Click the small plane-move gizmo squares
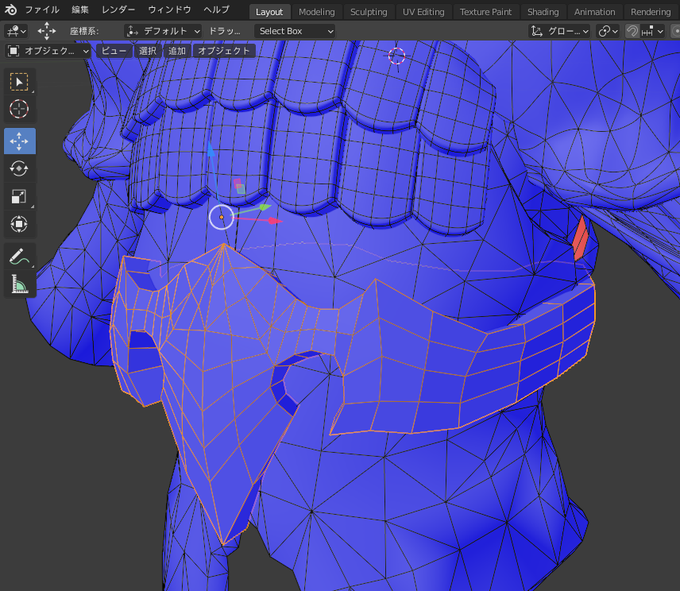 pyautogui.click(x=239, y=186)
